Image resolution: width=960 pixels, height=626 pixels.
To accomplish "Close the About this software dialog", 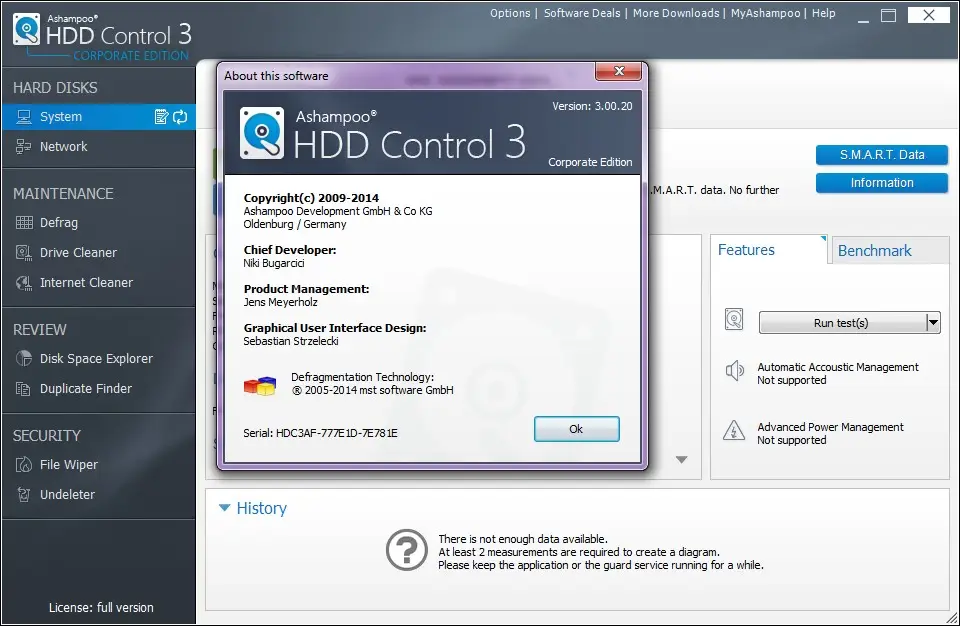I will coord(618,71).
